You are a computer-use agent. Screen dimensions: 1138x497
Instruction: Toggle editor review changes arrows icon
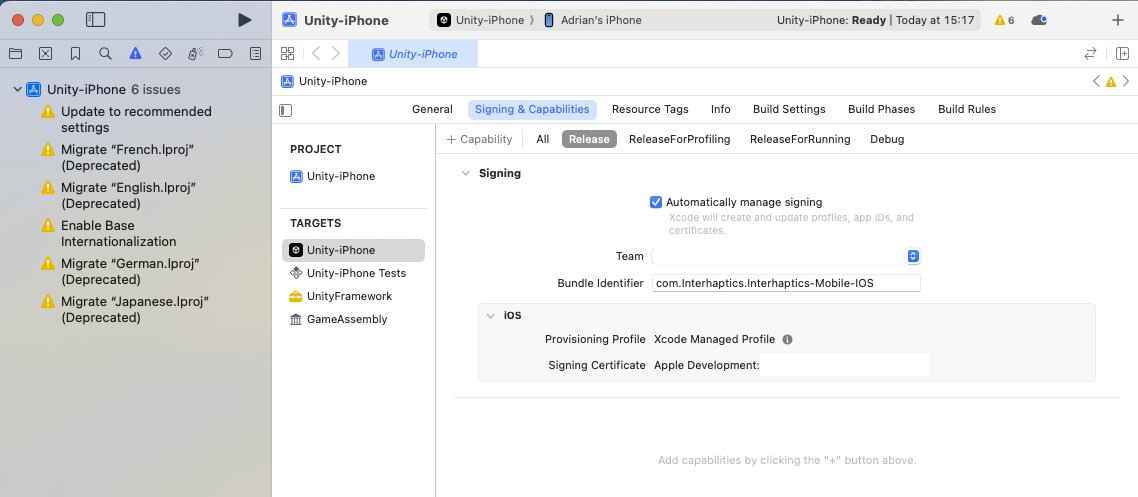tap(1090, 53)
